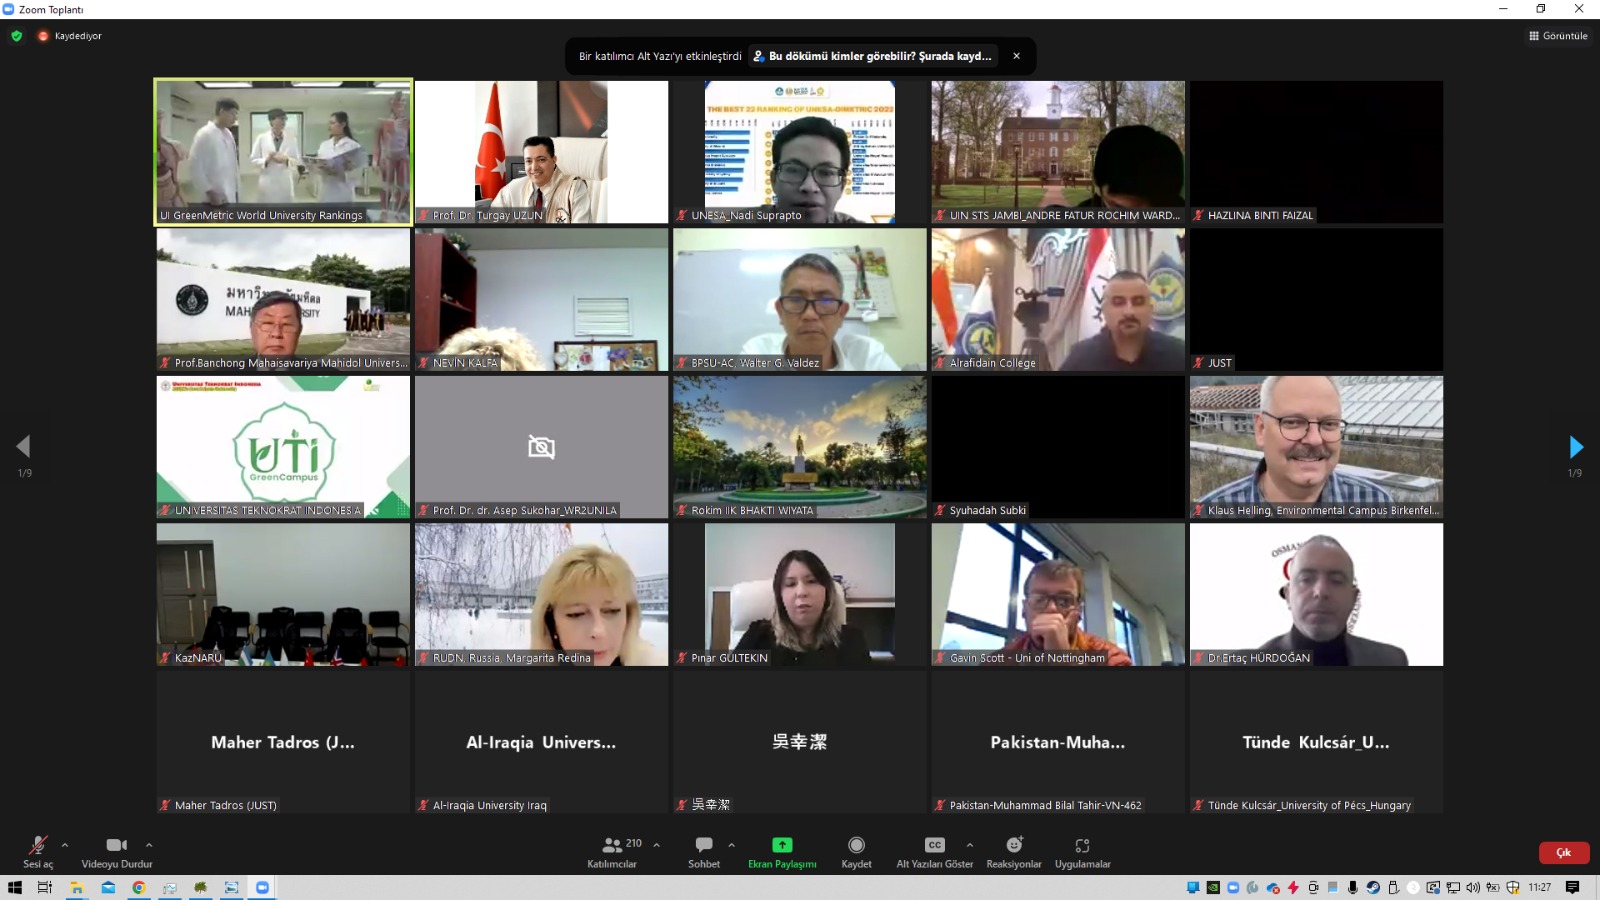Expand participants options arrow beside 210
1600x900 pixels.
[x=657, y=845]
